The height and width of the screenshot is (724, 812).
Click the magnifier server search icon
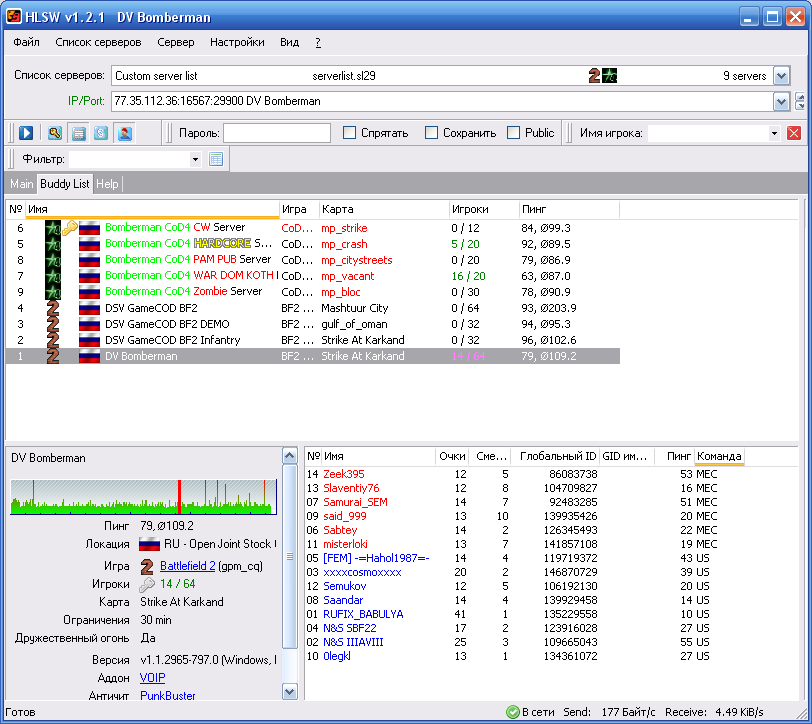coord(55,133)
